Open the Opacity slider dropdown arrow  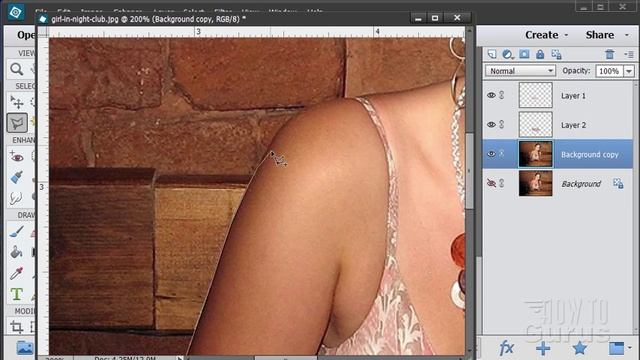pyautogui.click(x=629, y=71)
